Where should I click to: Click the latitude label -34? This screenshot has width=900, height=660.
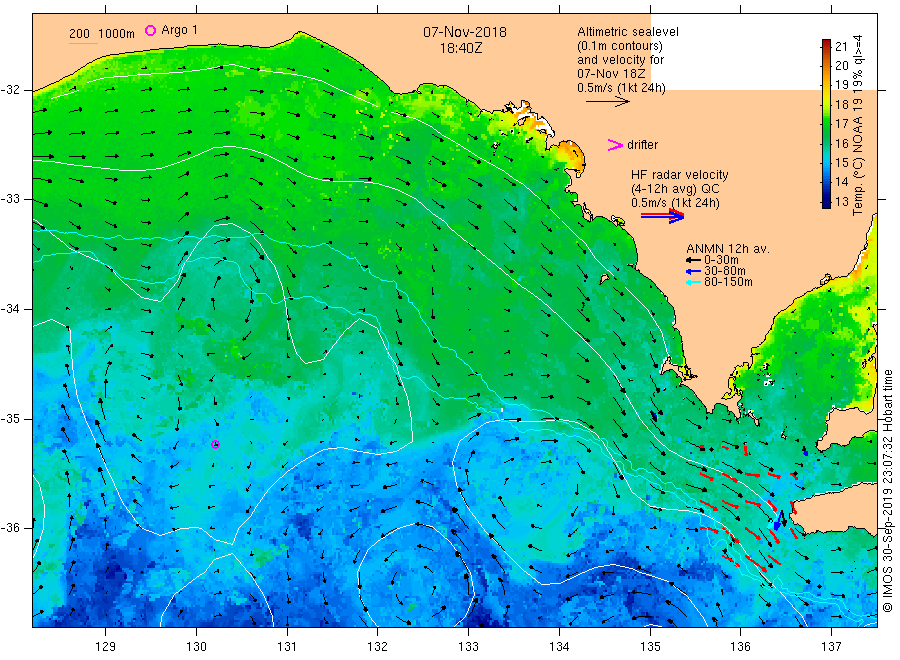(10, 309)
